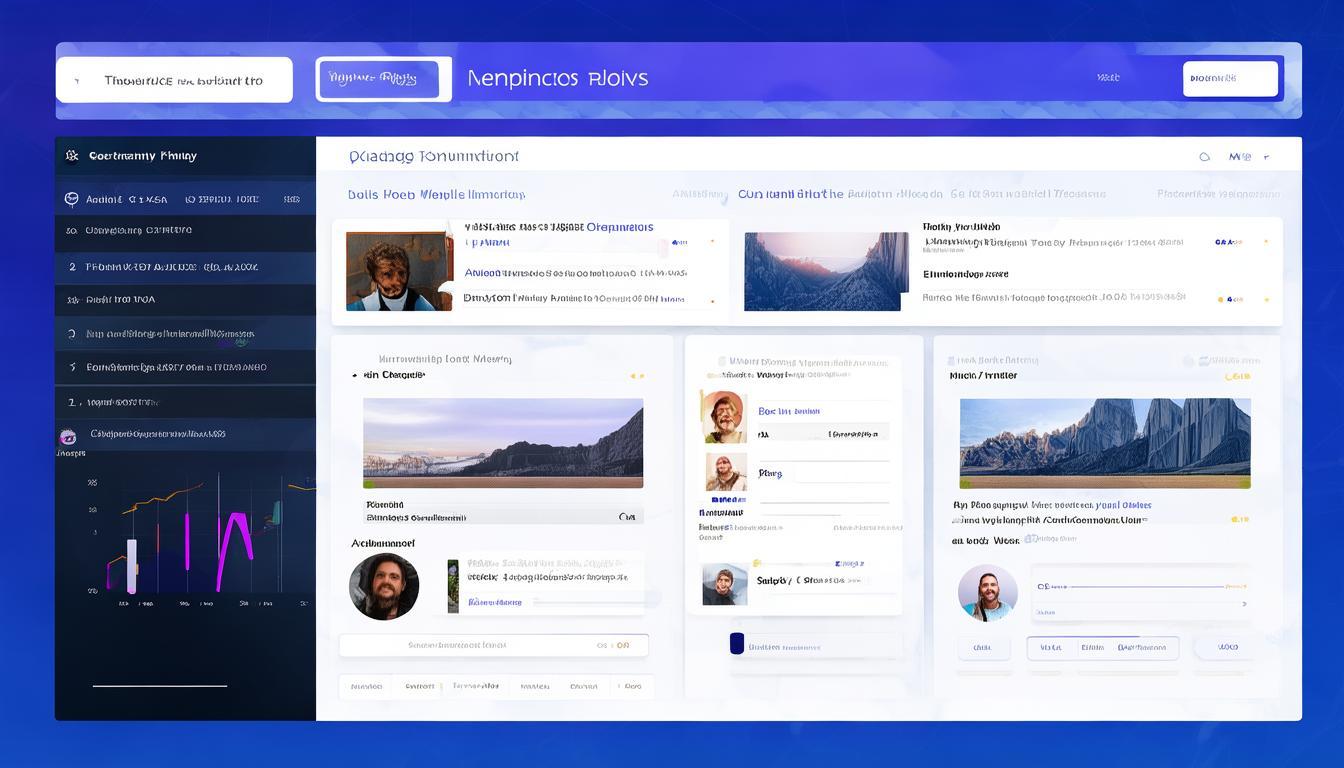Click the yellow dots icon on the left landscape card
Image resolution: width=1344 pixels, height=768 pixels.
[x=636, y=376]
